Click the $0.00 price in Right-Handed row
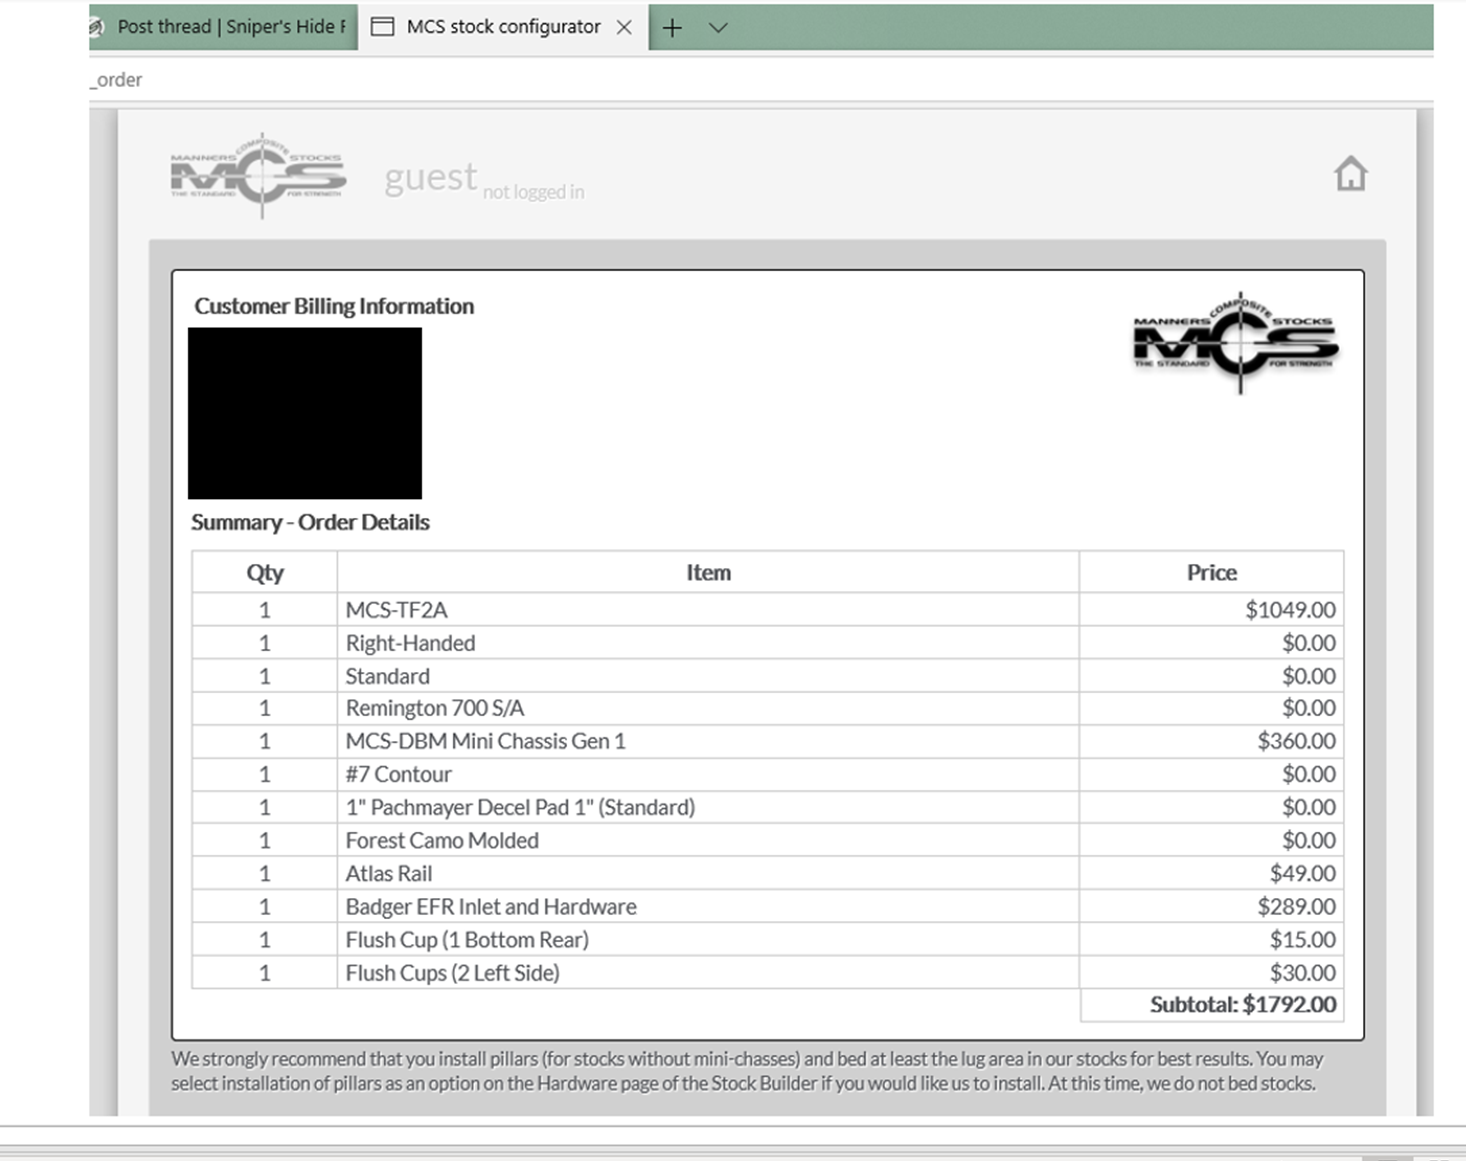 pyautogui.click(x=1211, y=643)
